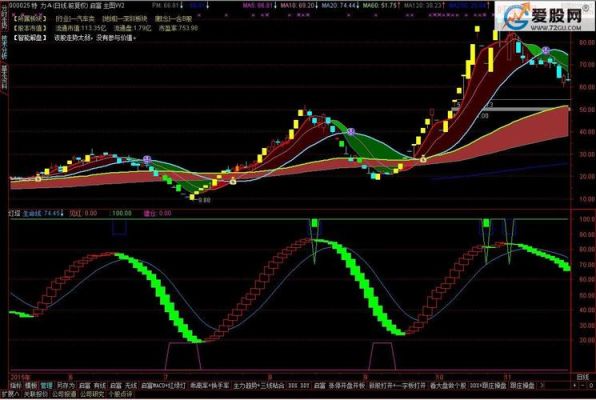Open the 公司报道 tab at the bottom

[64, 394]
